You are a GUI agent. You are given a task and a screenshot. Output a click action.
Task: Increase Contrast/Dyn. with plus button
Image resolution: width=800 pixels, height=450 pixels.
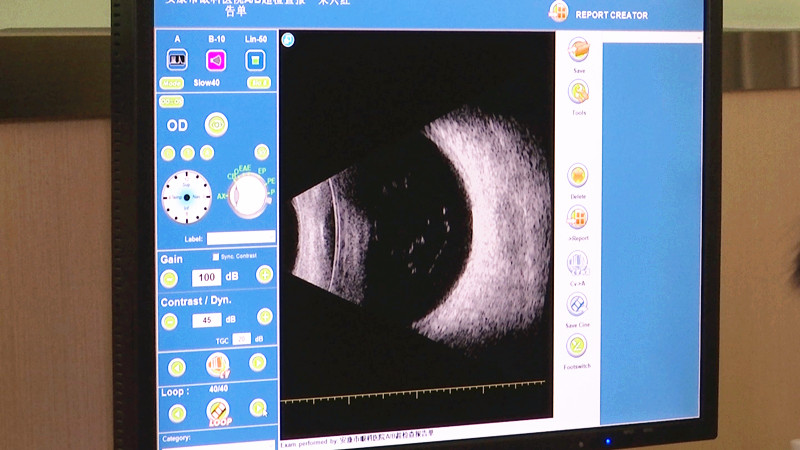click(264, 317)
